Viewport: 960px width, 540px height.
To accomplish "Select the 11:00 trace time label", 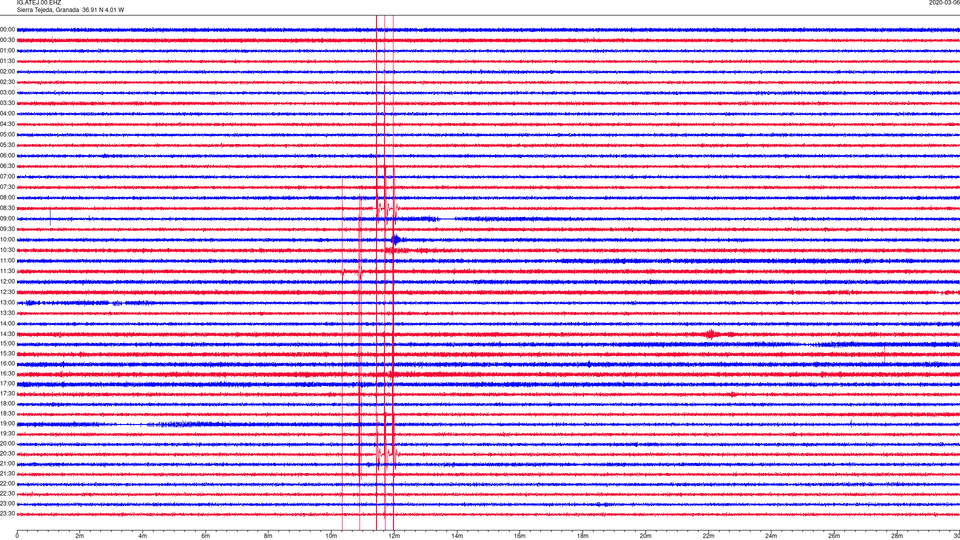I will pyautogui.click(x=7, y=261).
